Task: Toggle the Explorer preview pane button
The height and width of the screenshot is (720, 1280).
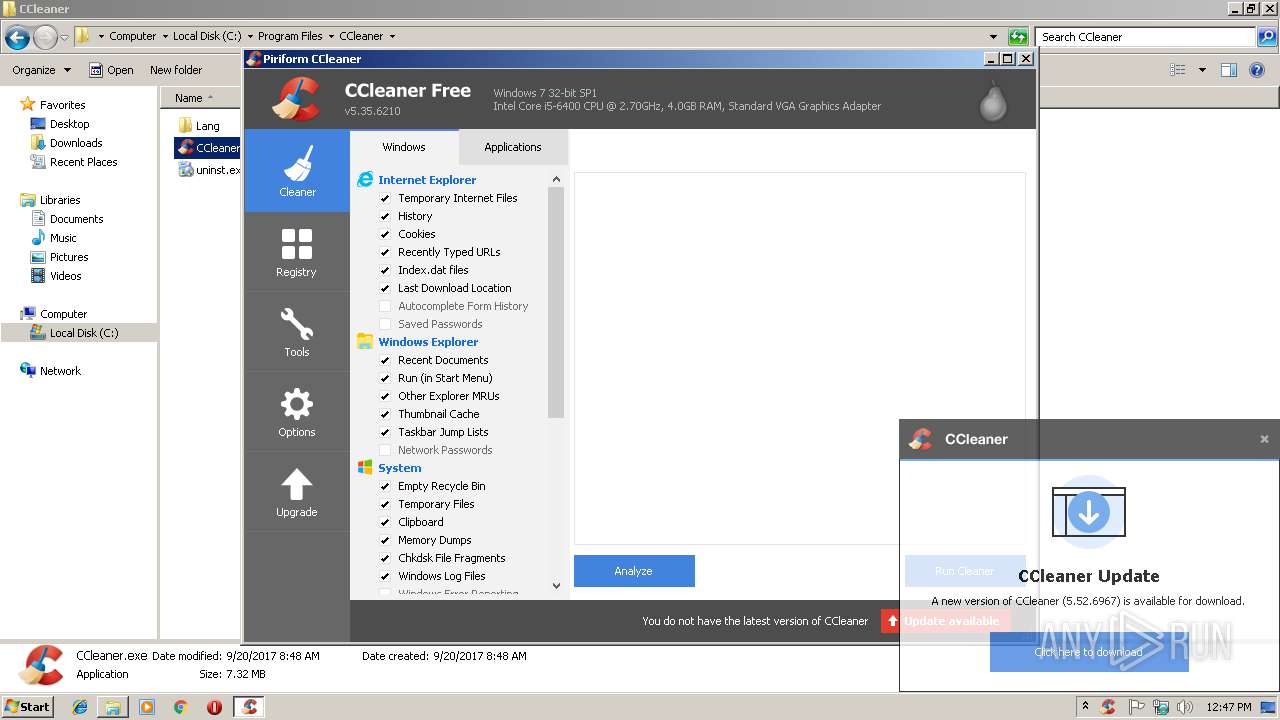Action: (x=1229, y=70)
